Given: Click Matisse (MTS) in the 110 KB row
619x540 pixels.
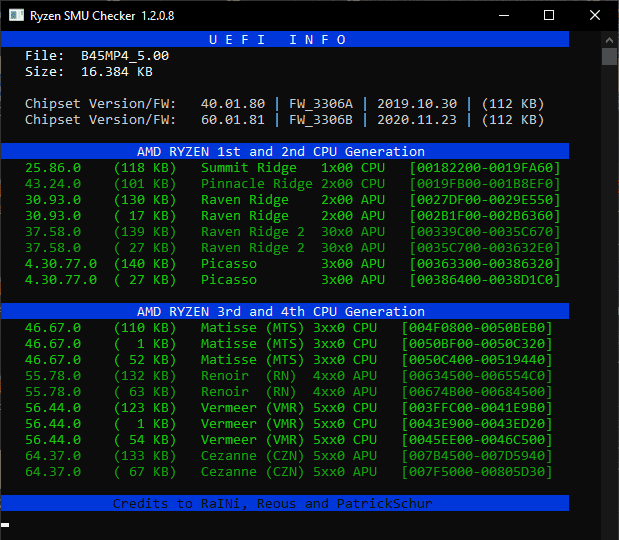Looking at the screenshot, I should (252, 328).
